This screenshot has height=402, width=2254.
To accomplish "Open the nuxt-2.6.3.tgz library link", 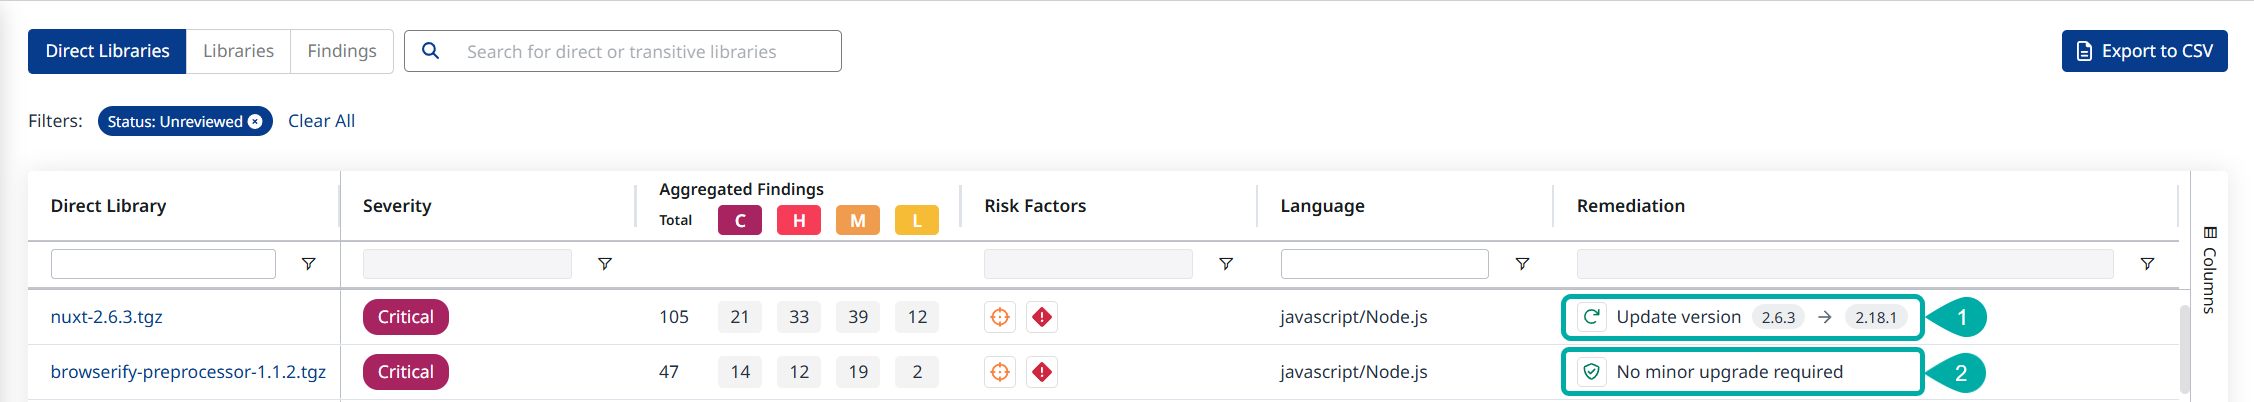I will (106, 317).
